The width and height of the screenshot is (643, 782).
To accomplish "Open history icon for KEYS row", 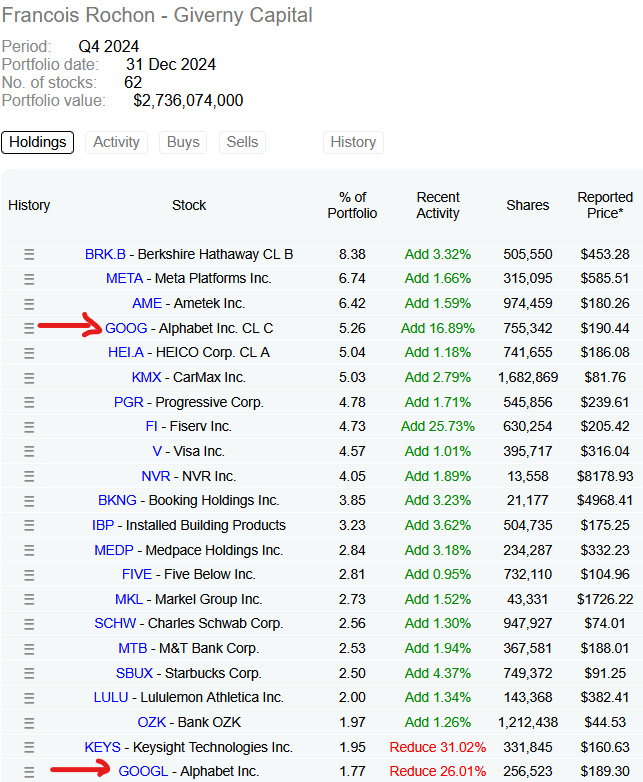I will point(29,747).
